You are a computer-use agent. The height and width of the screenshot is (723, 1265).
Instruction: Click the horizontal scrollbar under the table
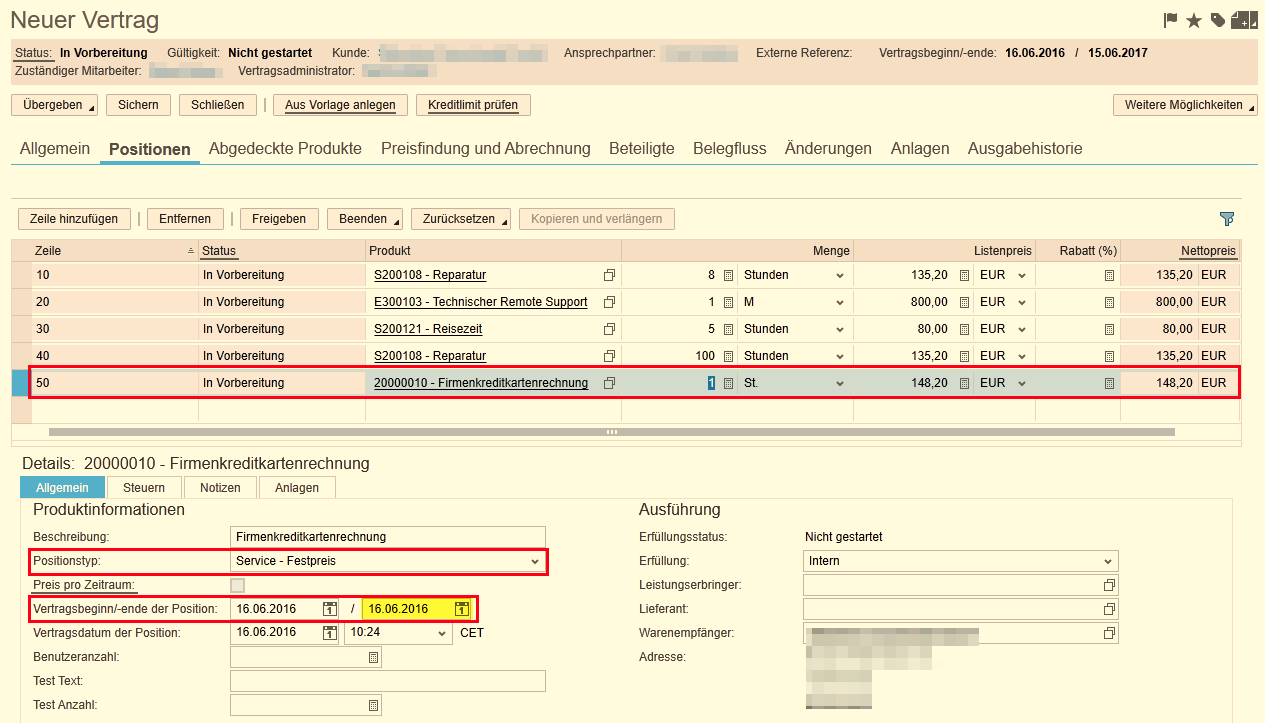pyautogui.click(x=611, y=432)
